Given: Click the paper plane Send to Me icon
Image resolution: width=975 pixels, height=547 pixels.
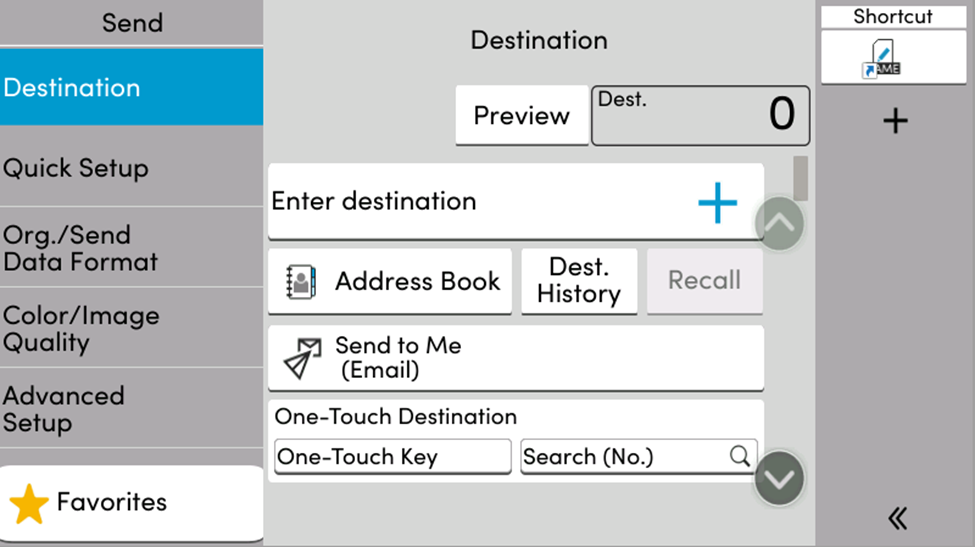Looking at the screenshot, I should pos(303,358).
